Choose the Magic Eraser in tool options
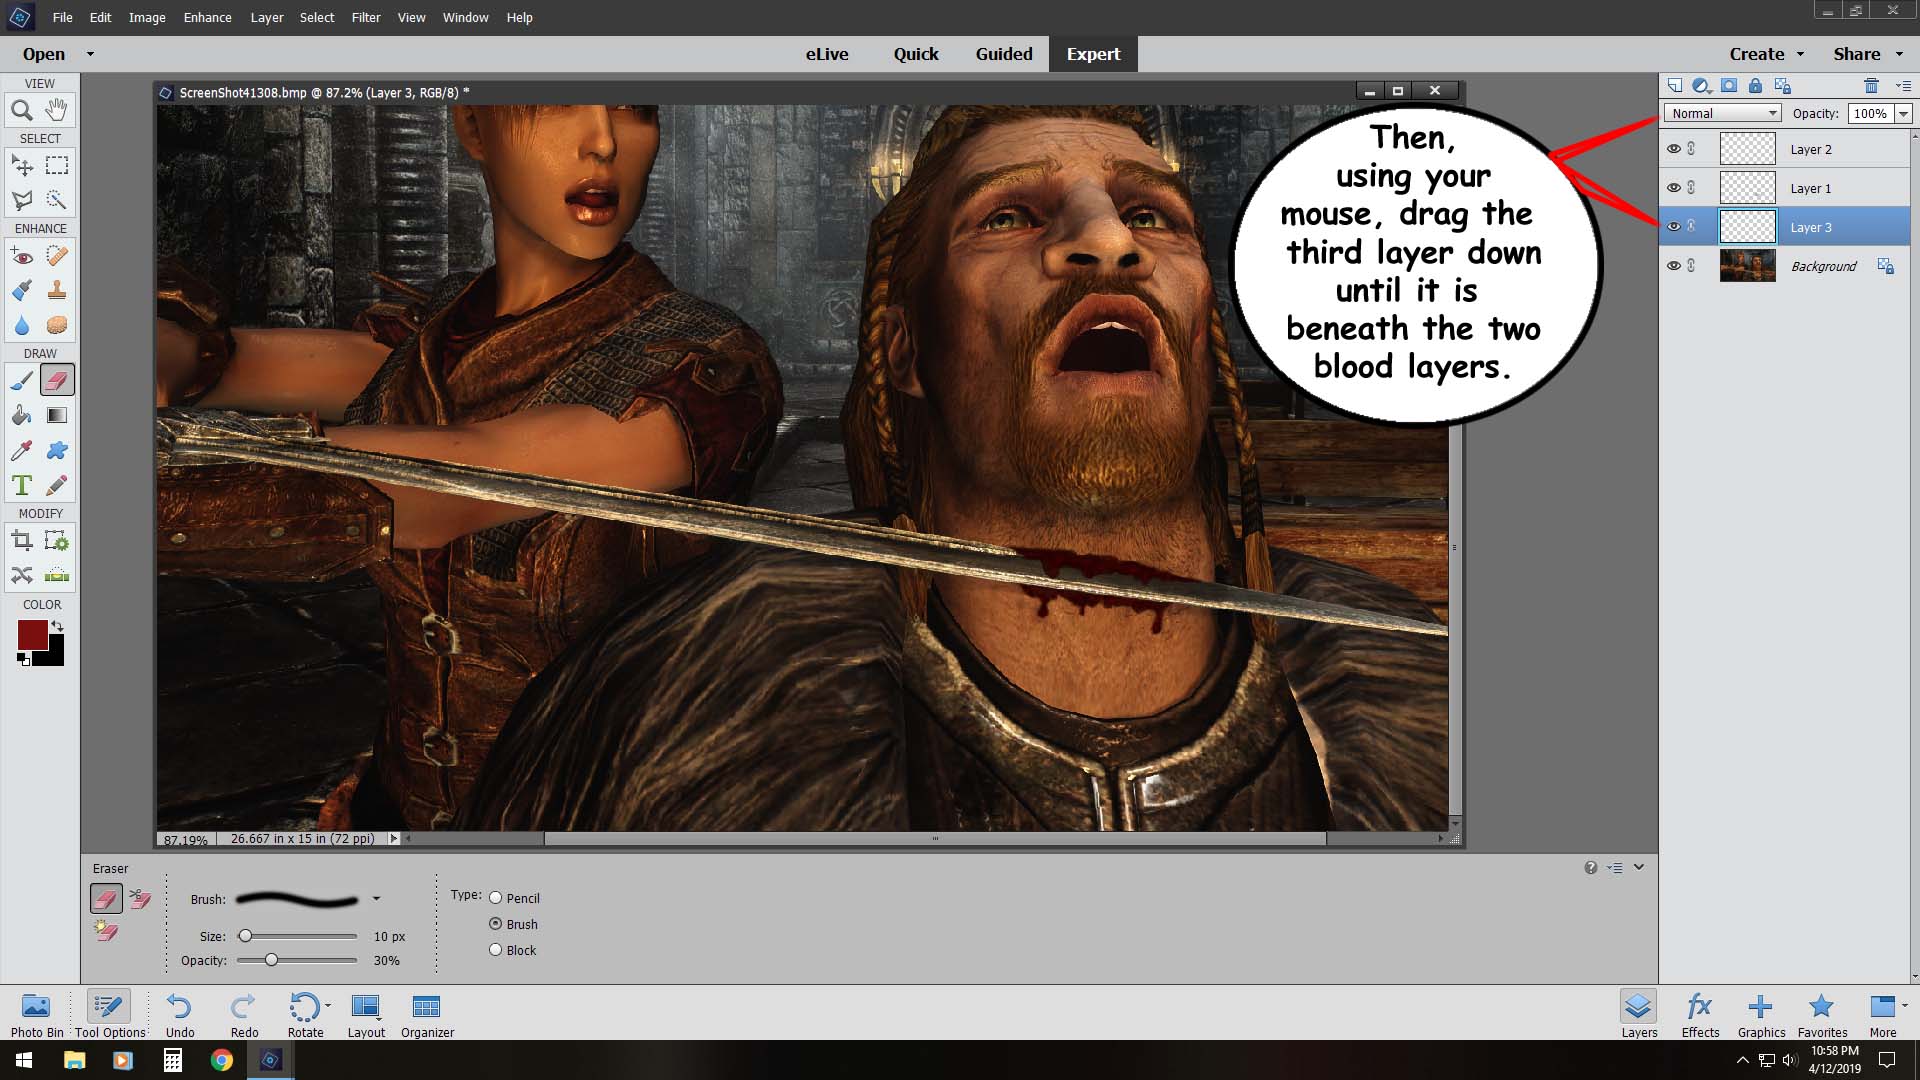 pos(106,932)
